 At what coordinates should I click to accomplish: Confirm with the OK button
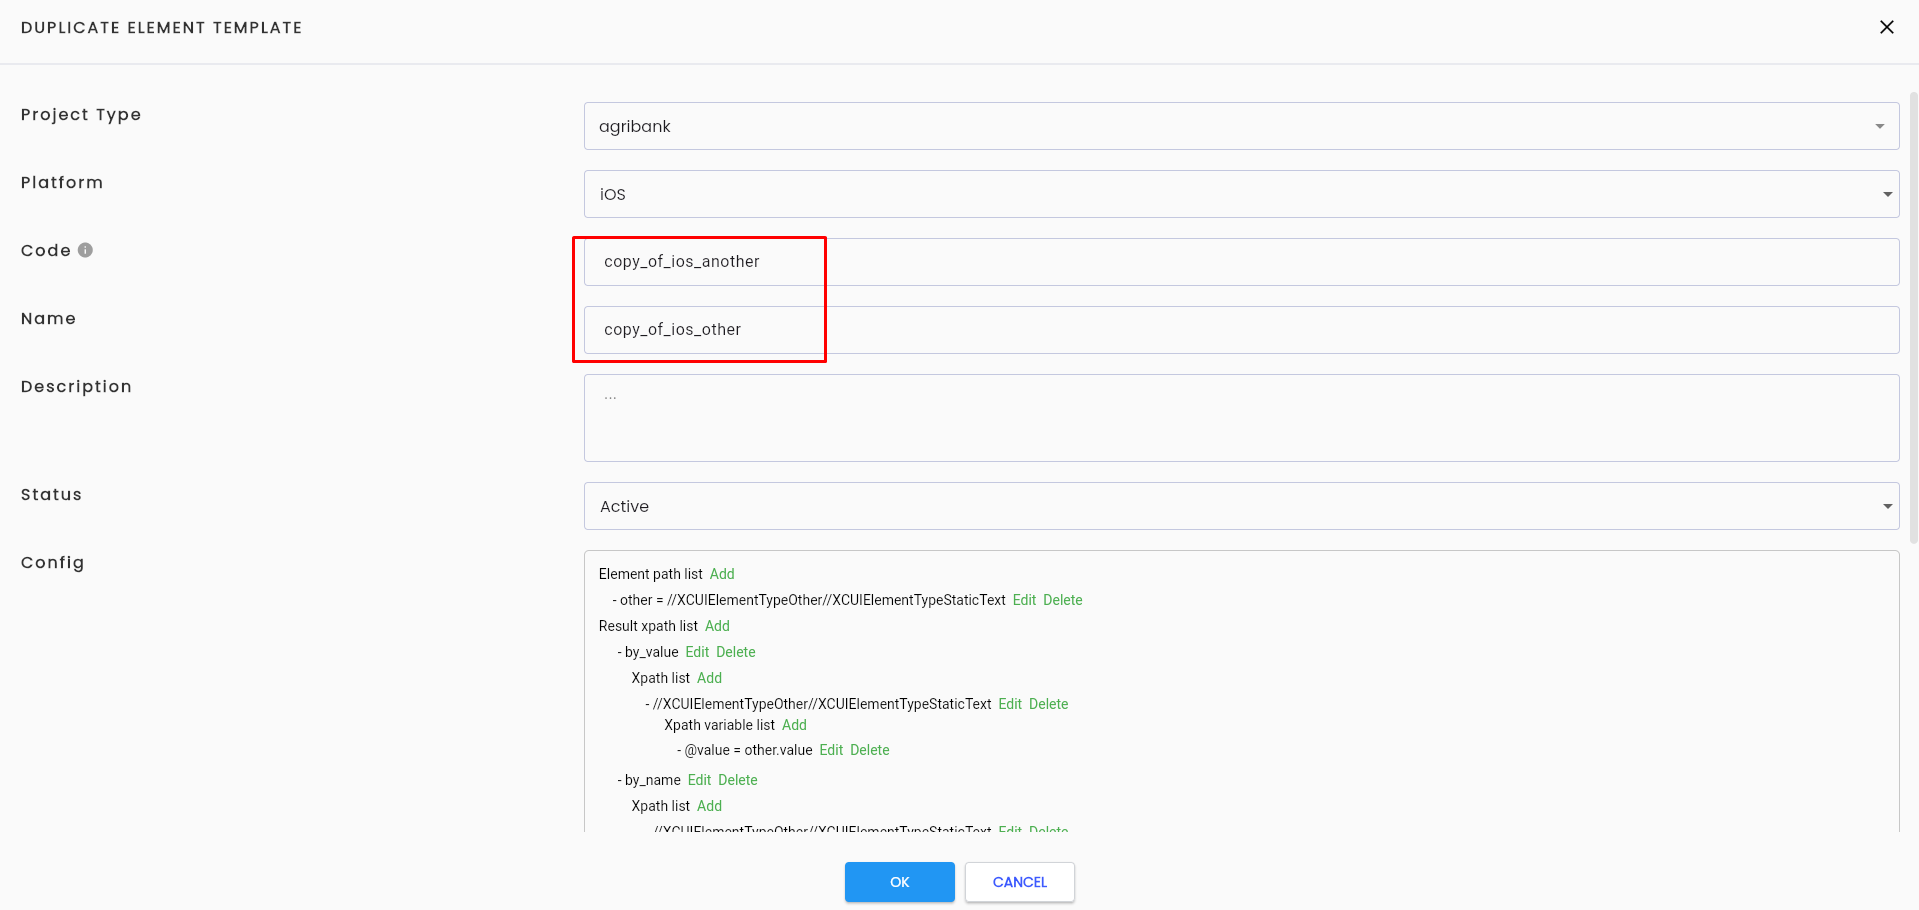tap(899, 882)
